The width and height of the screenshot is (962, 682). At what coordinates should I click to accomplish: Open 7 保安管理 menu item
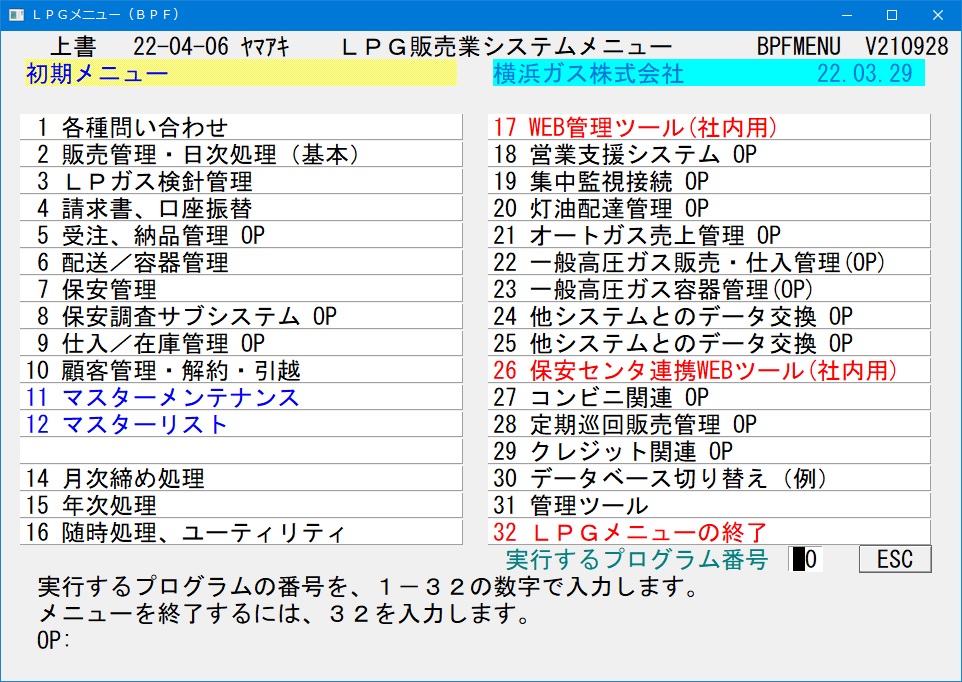240,289
